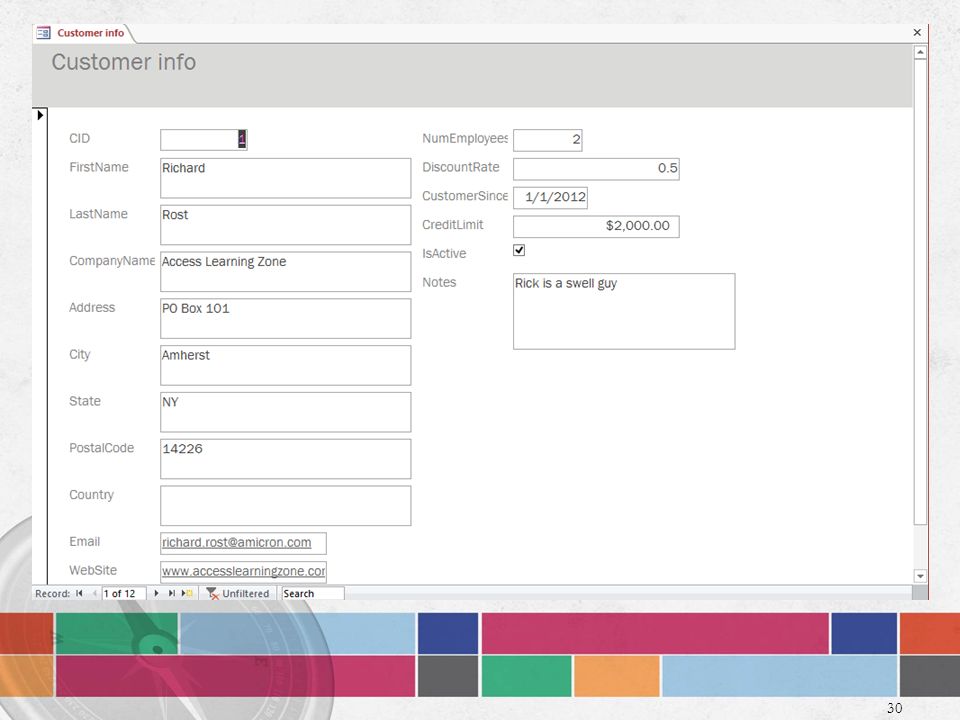
Task: Click the City label
Action: pos(80,354)
